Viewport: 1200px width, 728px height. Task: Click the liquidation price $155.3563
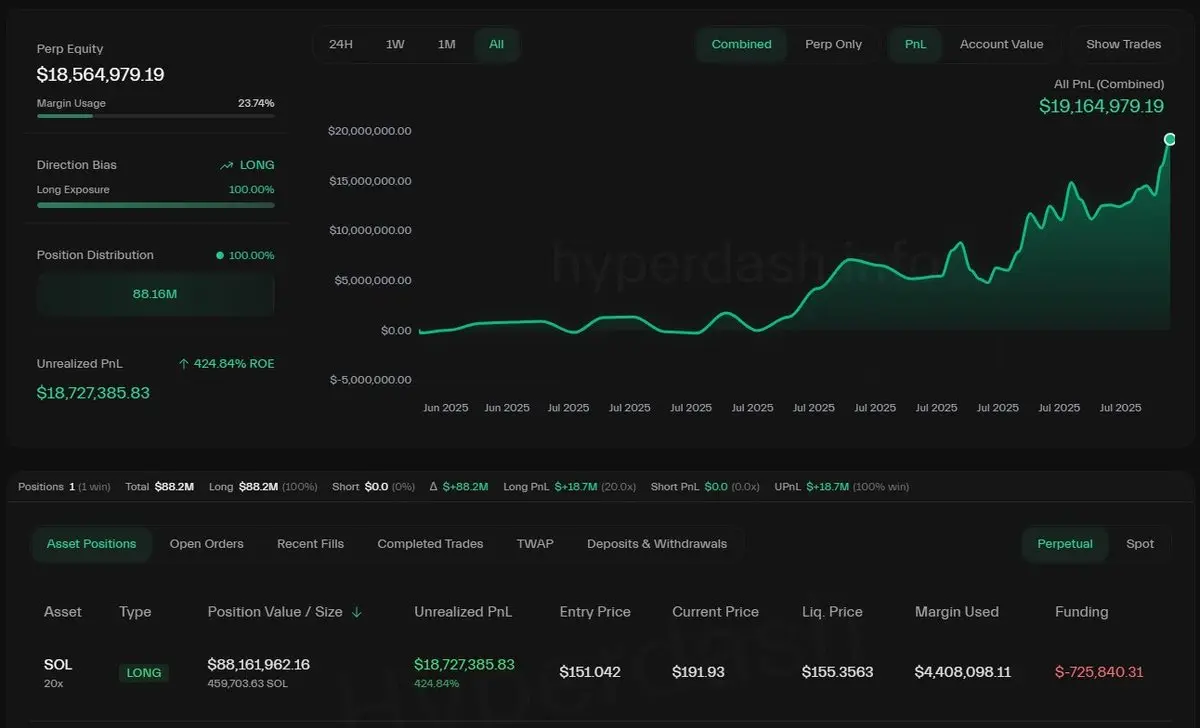(x=838, y=672)
